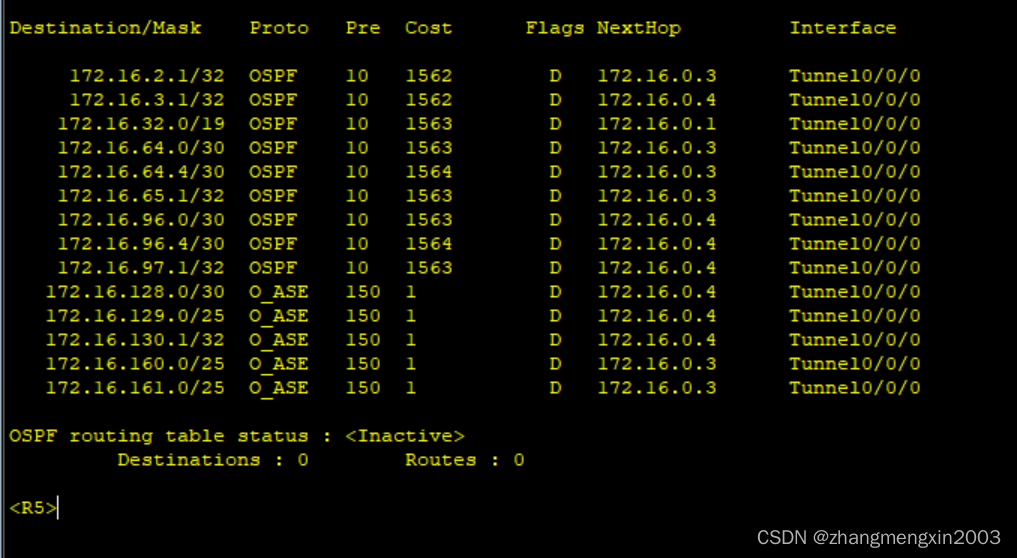This screenshot has height=558, width=1017.
Task: Click Tunnel0/0/0 interface in 172.16.2.1/32 row
Action: (855, 76)
